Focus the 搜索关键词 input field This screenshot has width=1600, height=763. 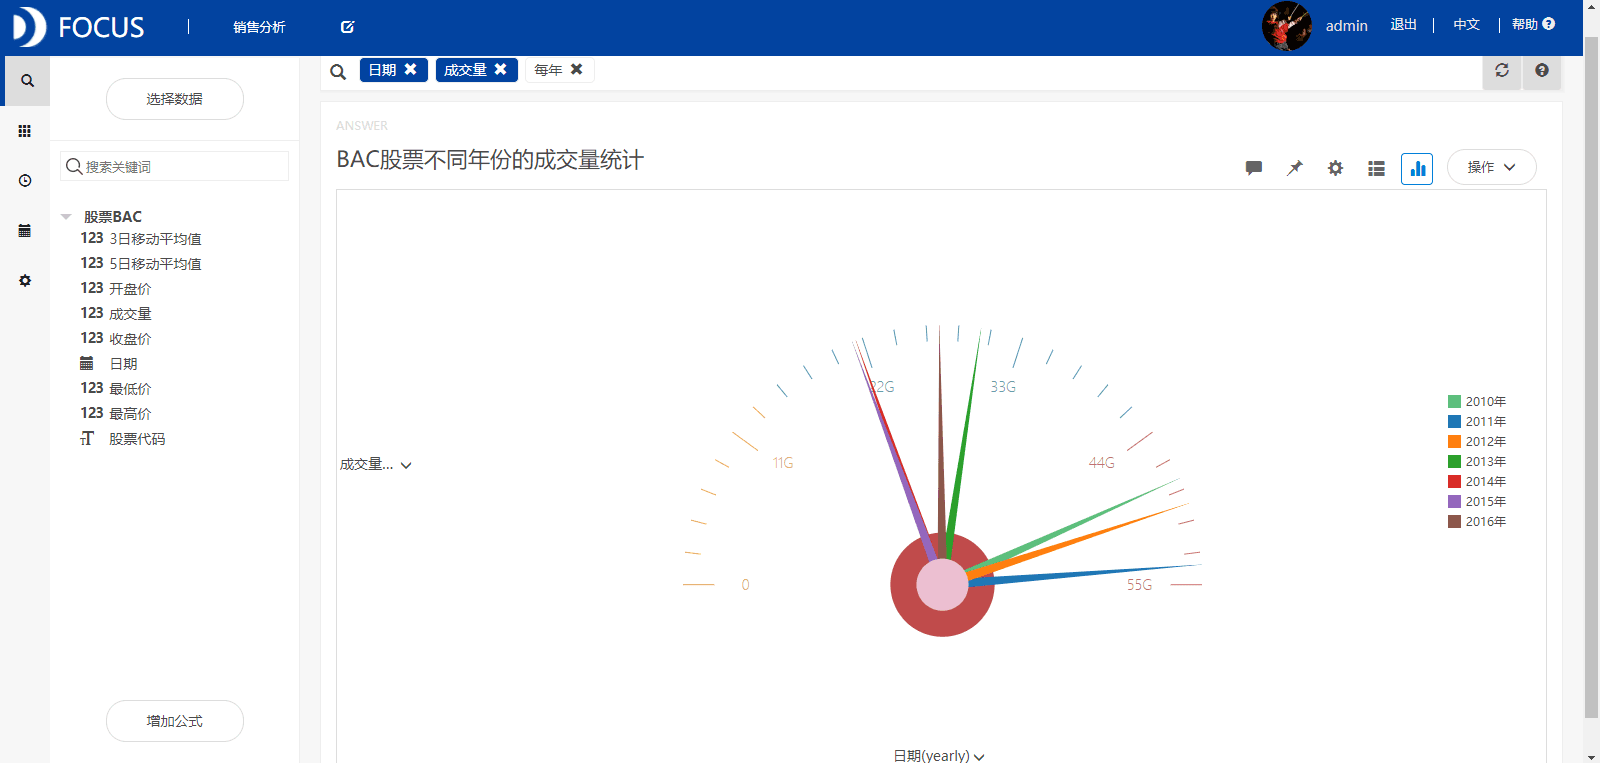coord(175,166)
